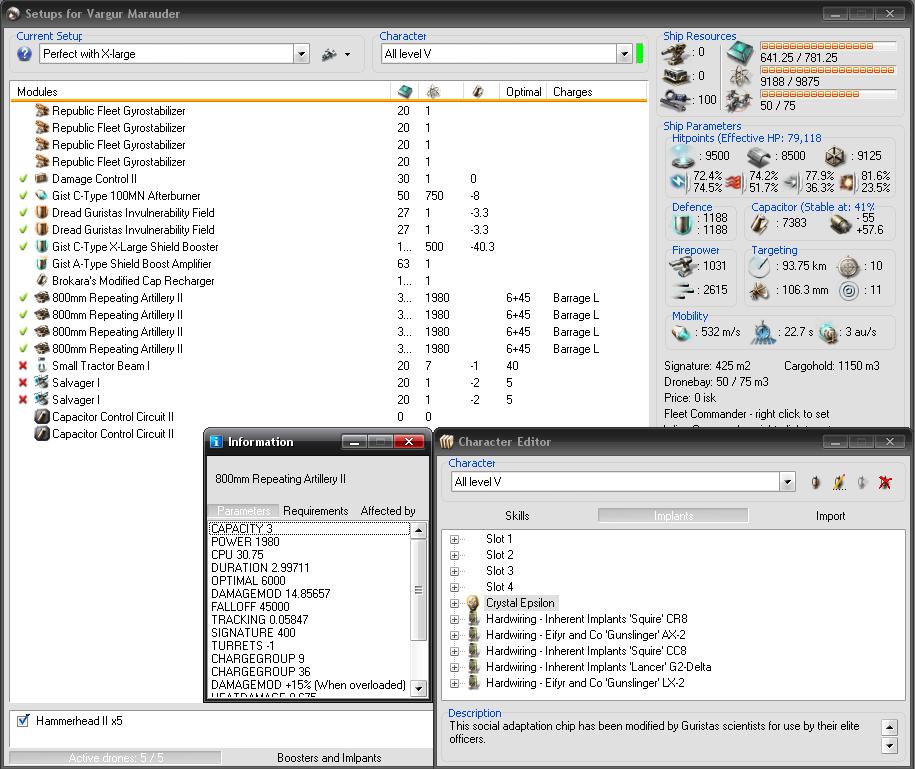
Task: Open the Boosters and Implants panel
Action: click(329, 758)
